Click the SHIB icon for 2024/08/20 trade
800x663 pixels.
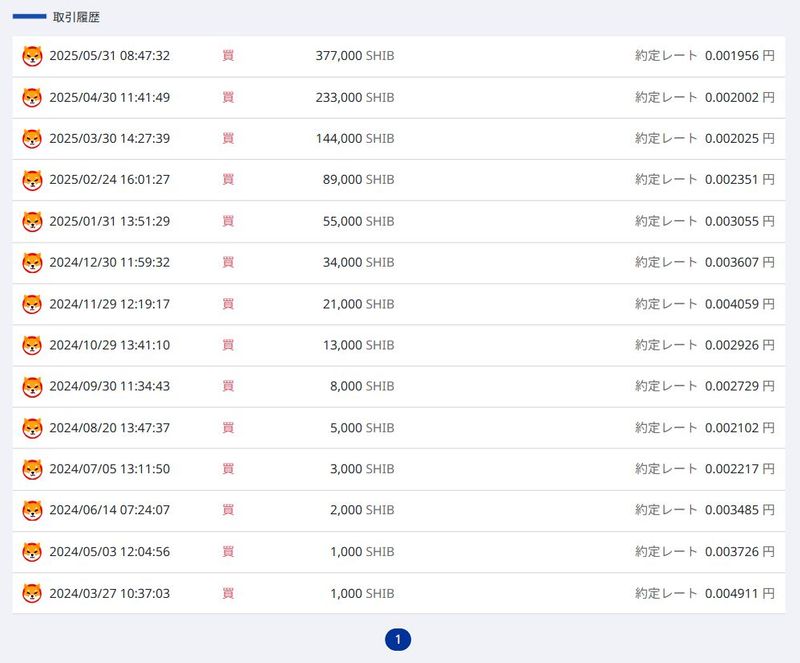[x=32, y=428]
